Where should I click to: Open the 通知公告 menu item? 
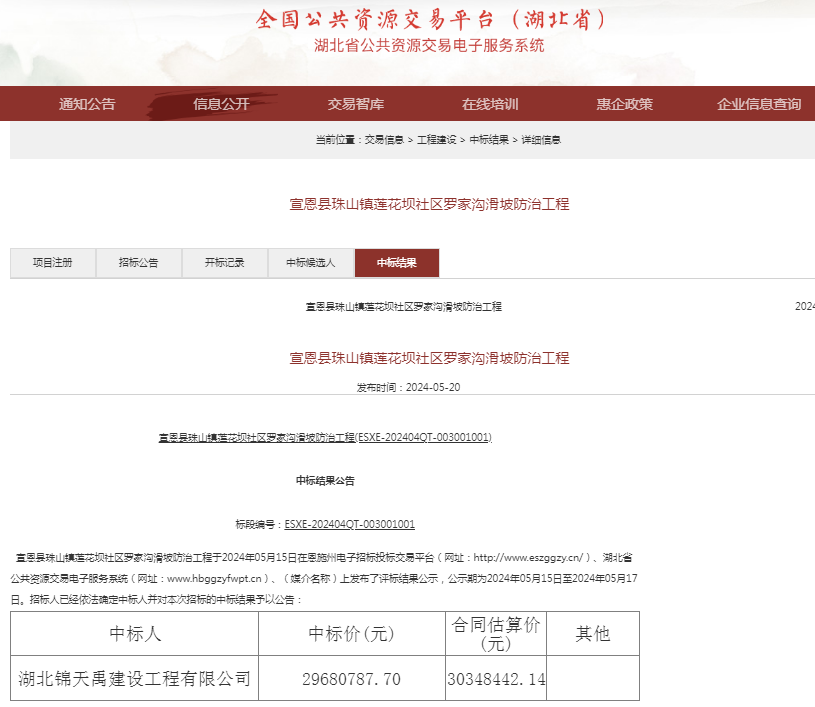(87, 104)
